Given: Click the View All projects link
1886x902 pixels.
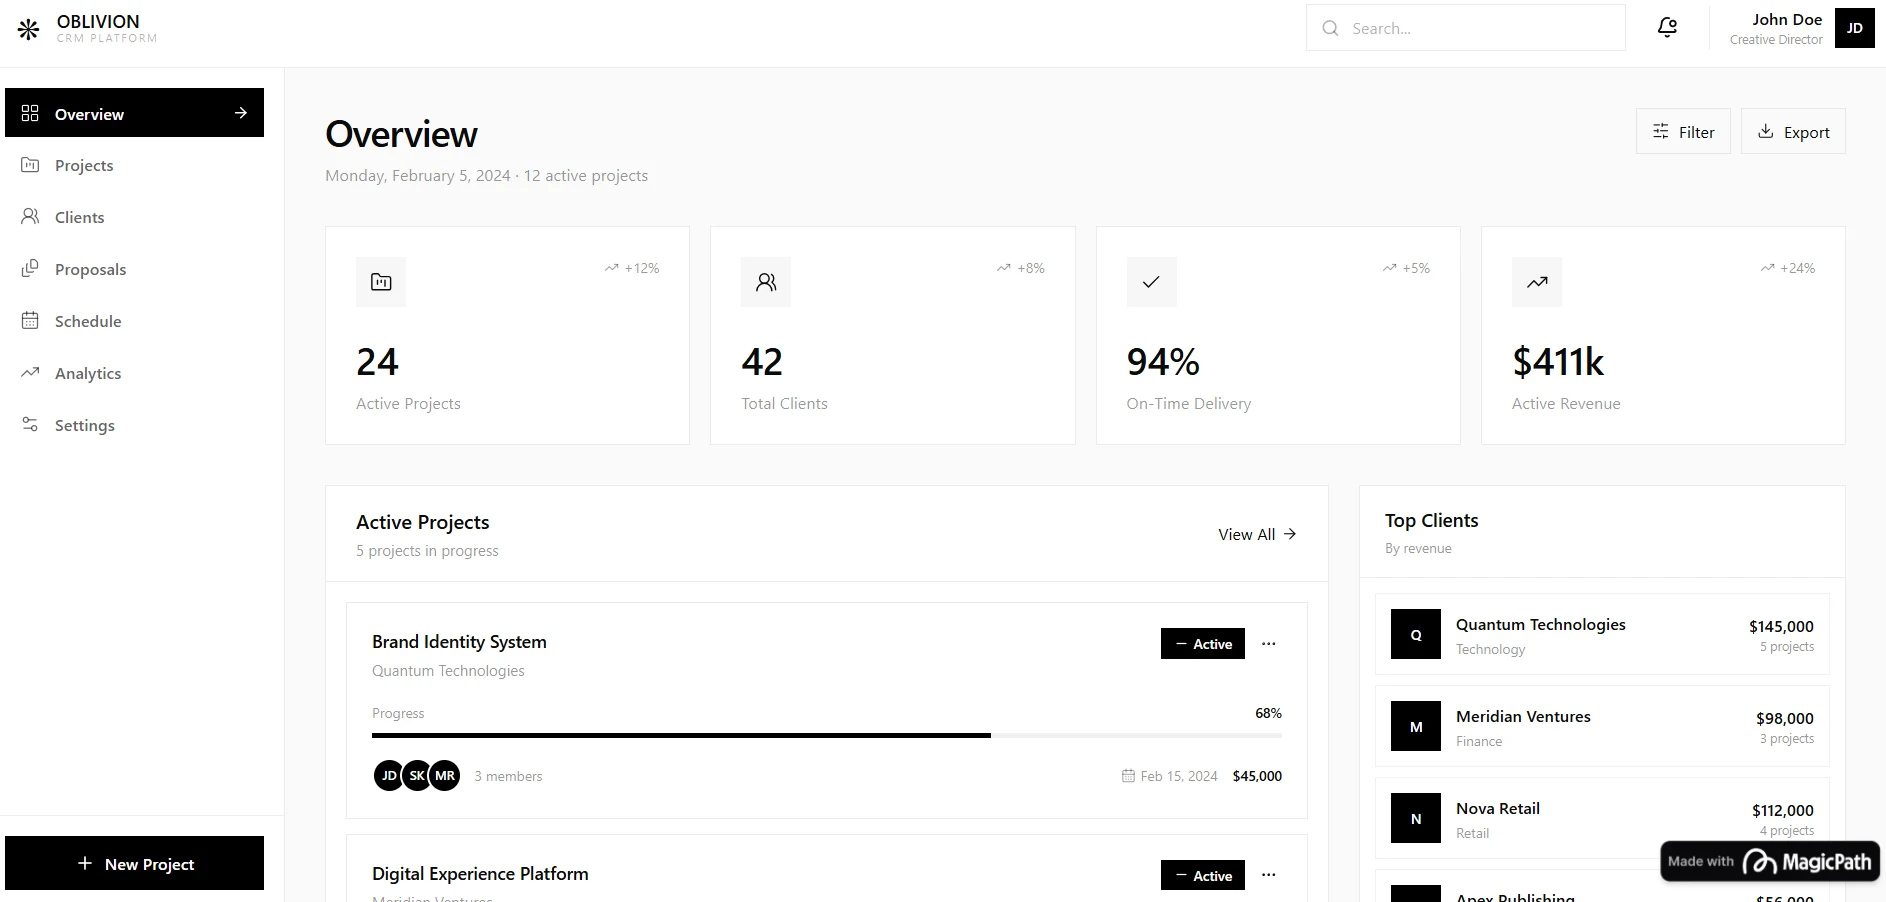Looking at the screenshot, I should [1257, 534].
